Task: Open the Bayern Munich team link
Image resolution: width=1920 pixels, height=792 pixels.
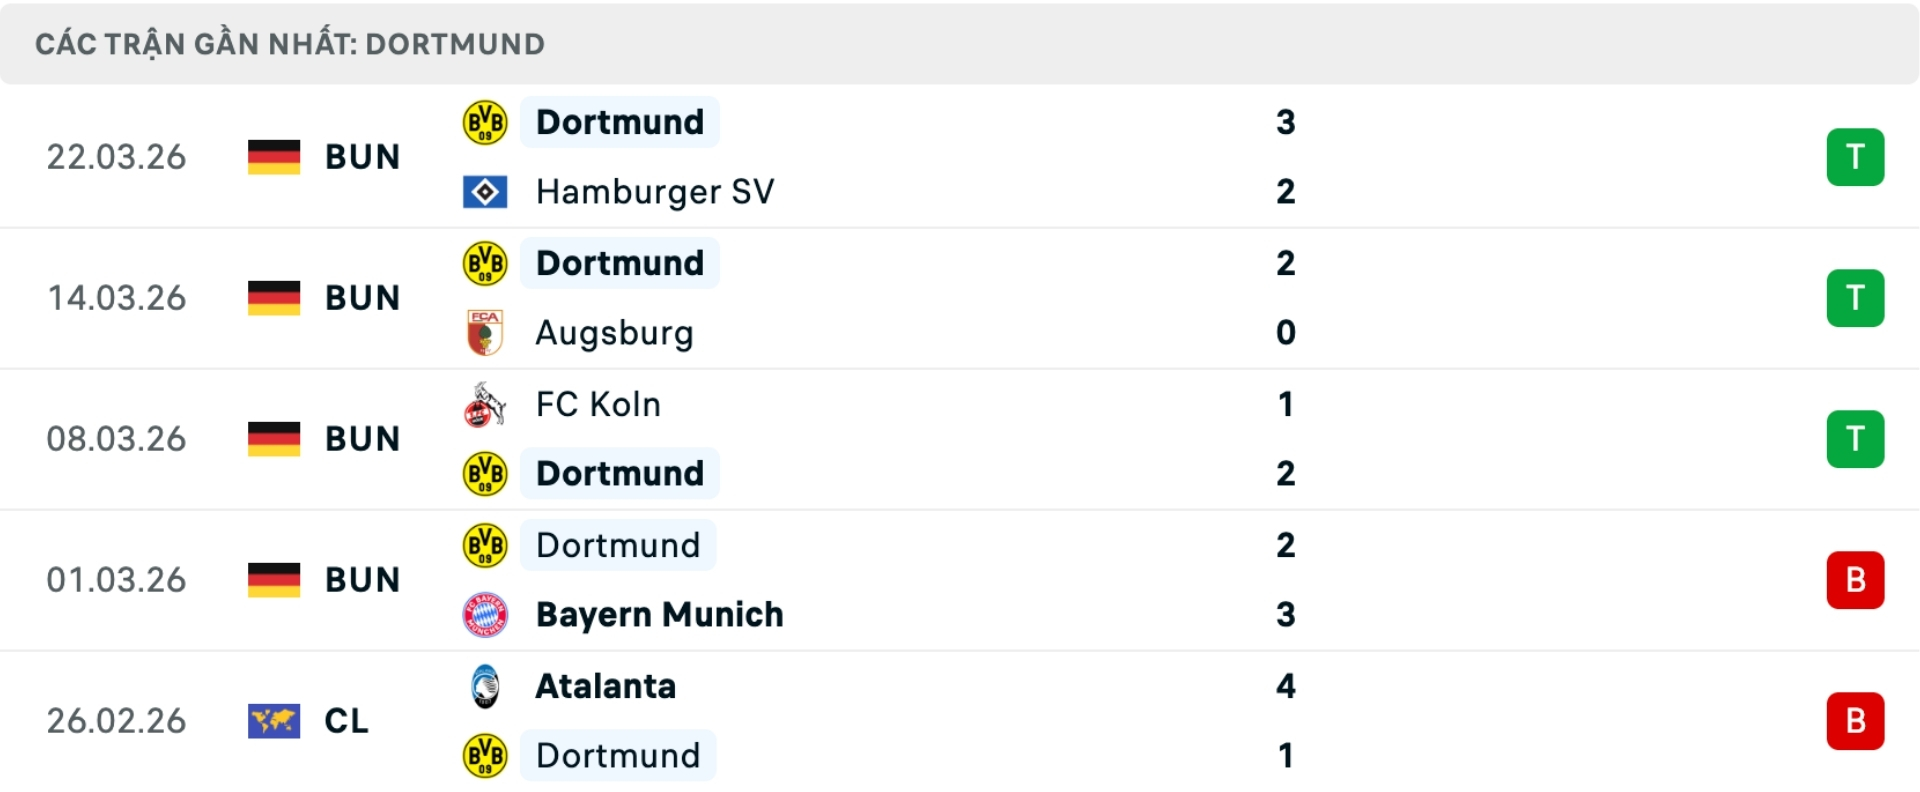Action: [659, 615]
